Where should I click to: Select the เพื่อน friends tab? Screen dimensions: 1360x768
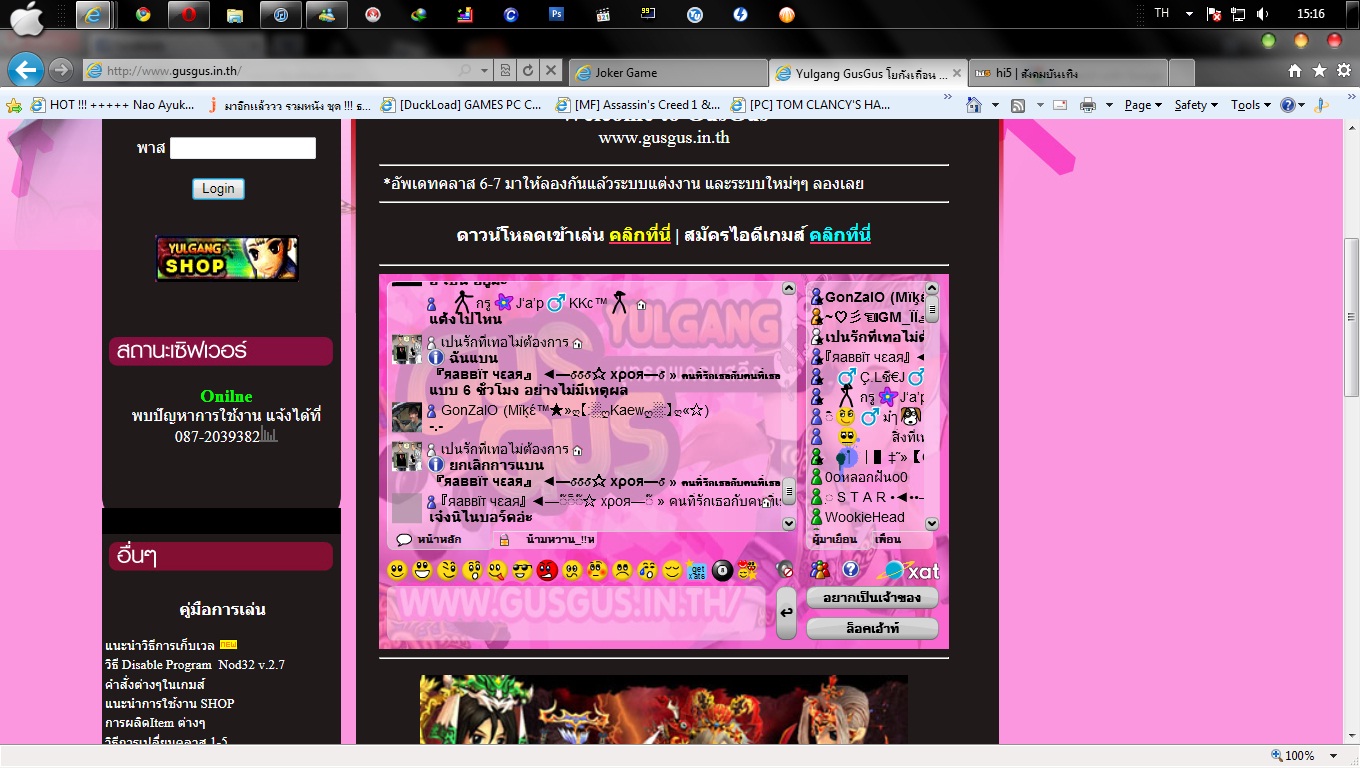pyautogui.click(x=888, y=540)
